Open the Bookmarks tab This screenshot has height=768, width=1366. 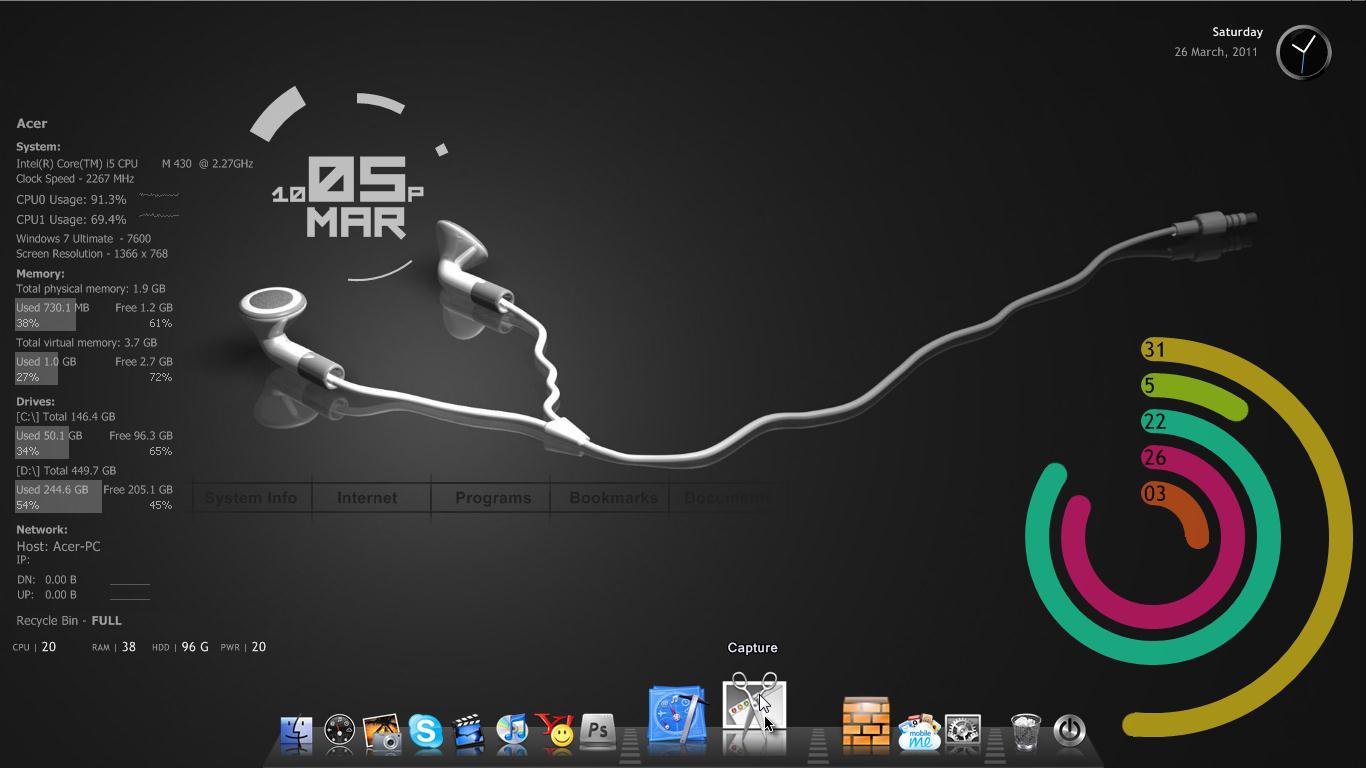(613, 498)
